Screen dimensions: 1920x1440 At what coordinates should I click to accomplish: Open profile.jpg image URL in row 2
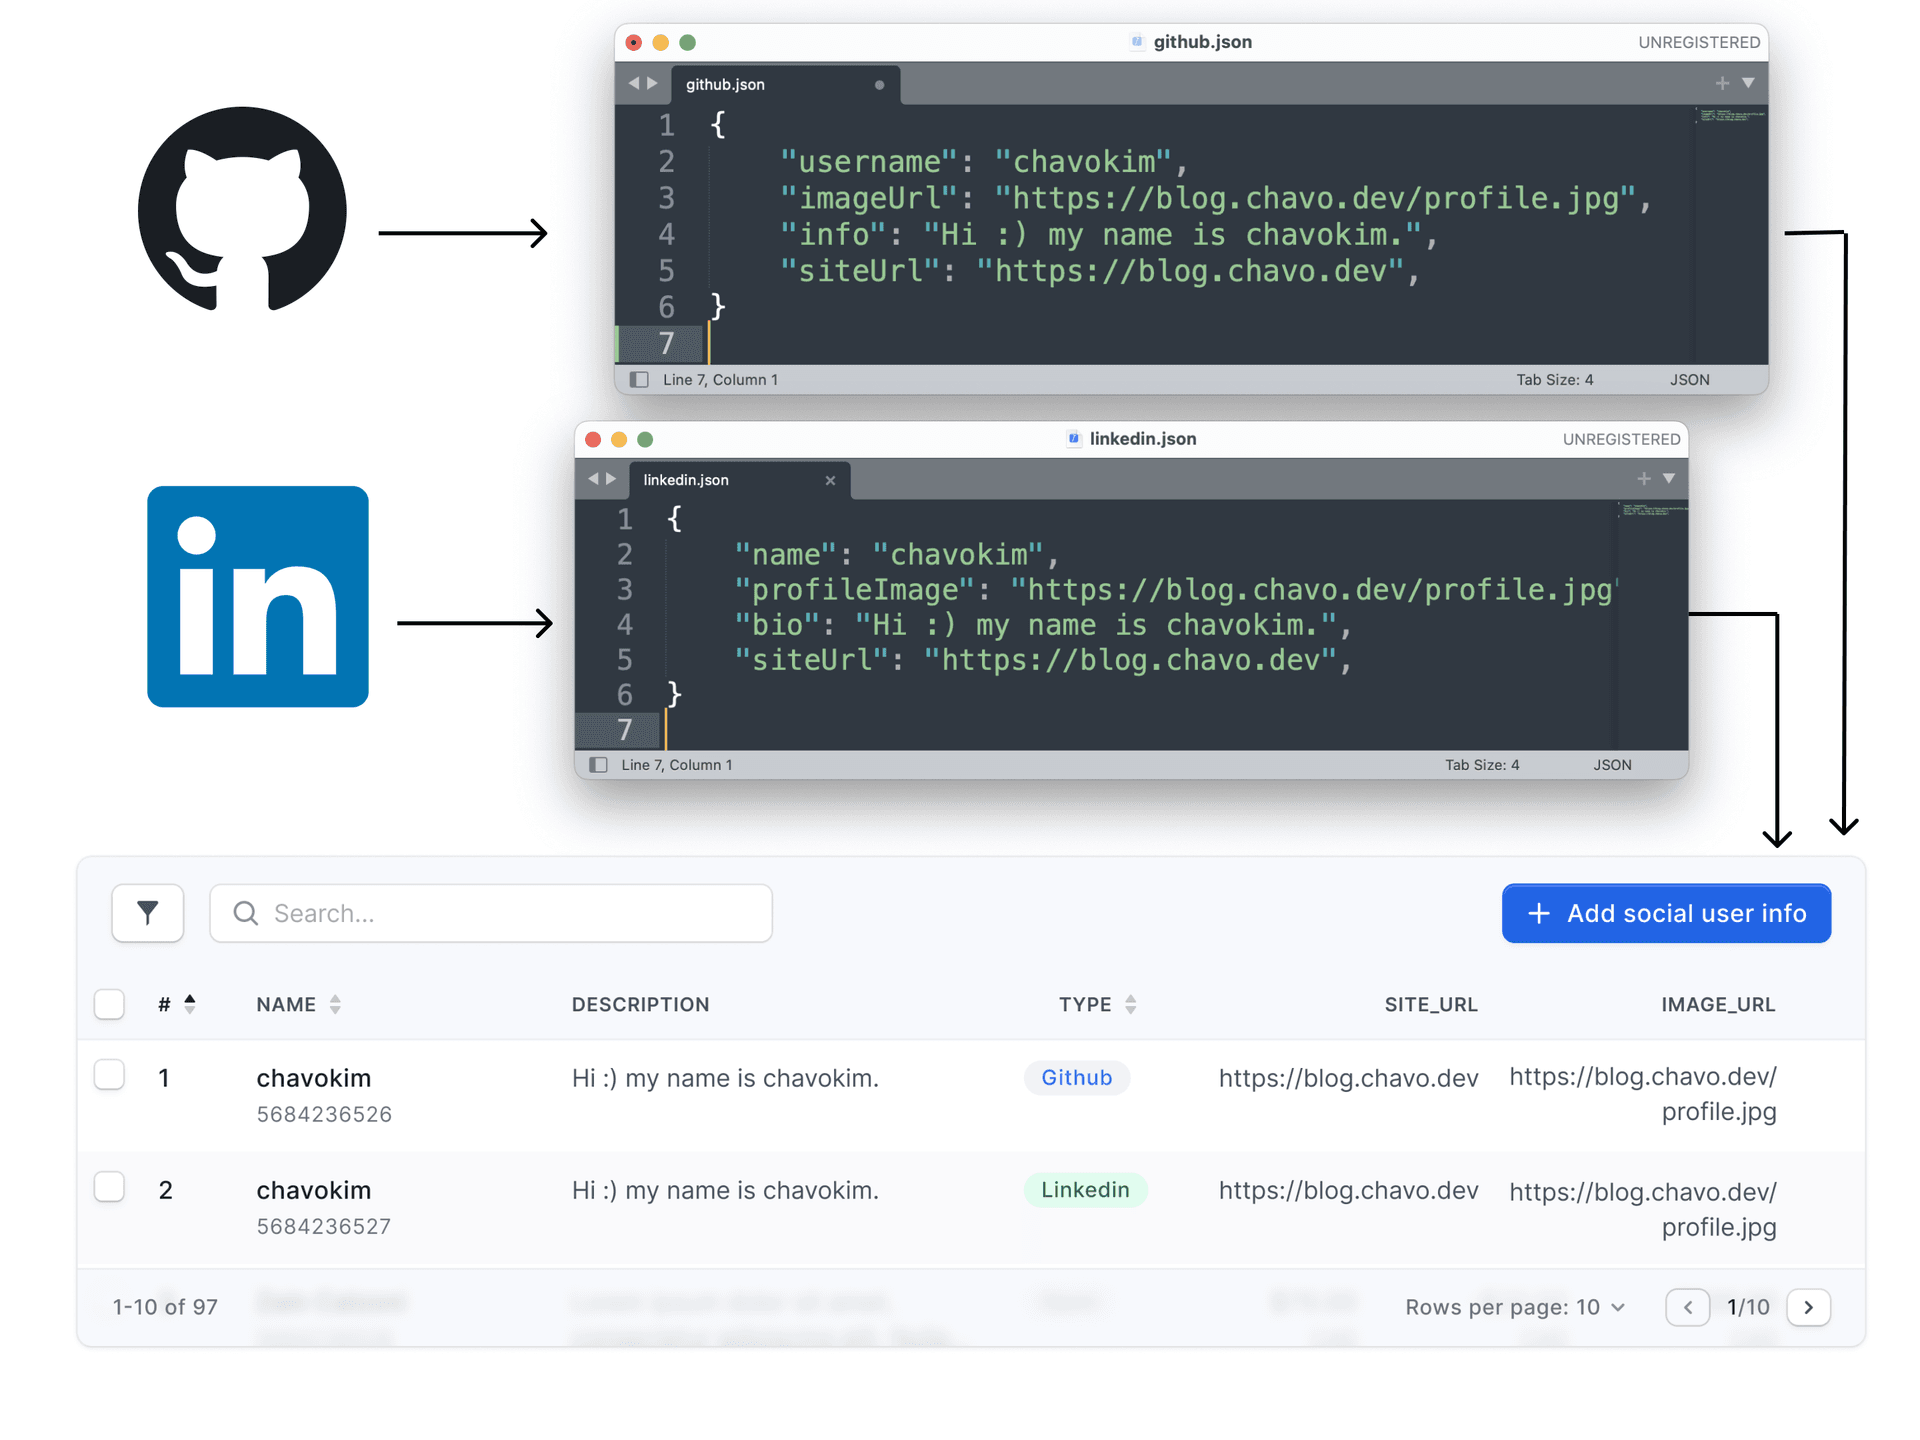click(1643, 1209)
